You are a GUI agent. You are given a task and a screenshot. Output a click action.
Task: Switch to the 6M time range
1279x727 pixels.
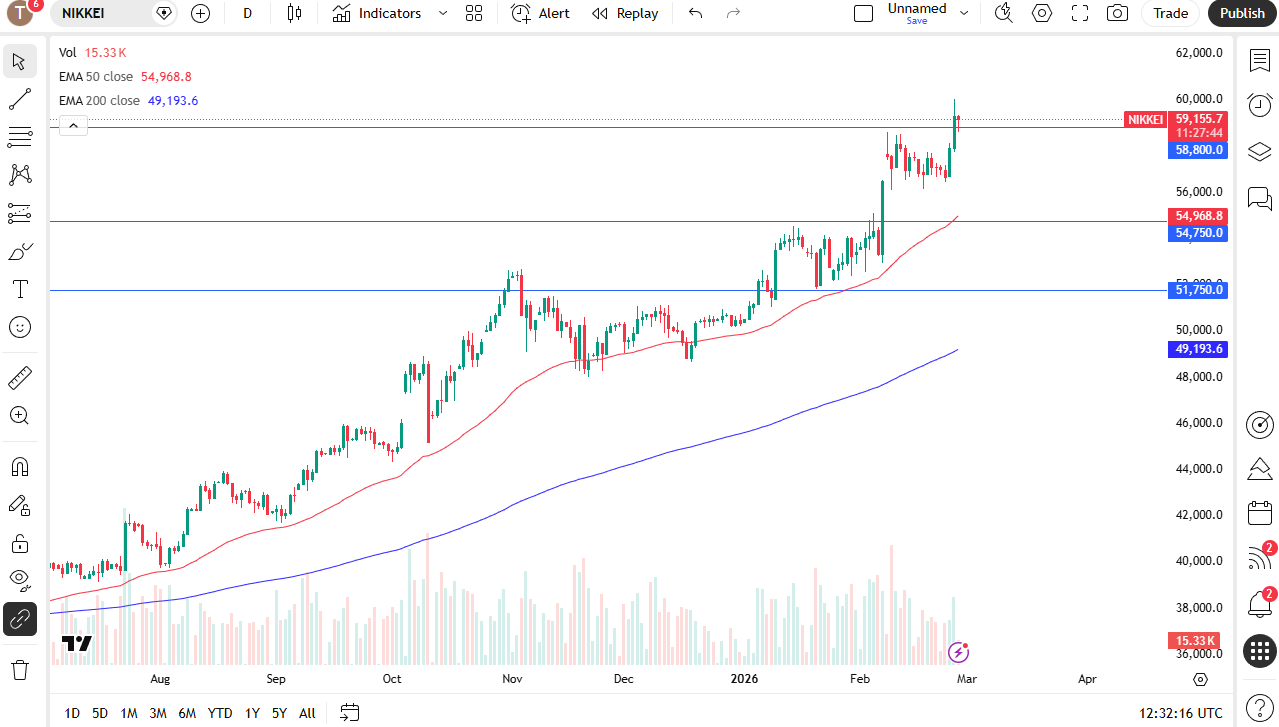point(187,713)
